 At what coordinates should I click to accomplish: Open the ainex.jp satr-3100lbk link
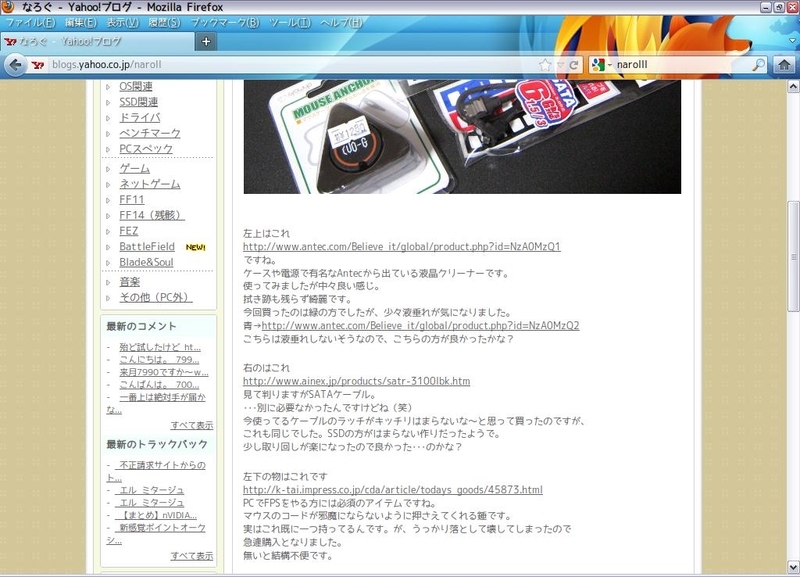click(357, 381)
